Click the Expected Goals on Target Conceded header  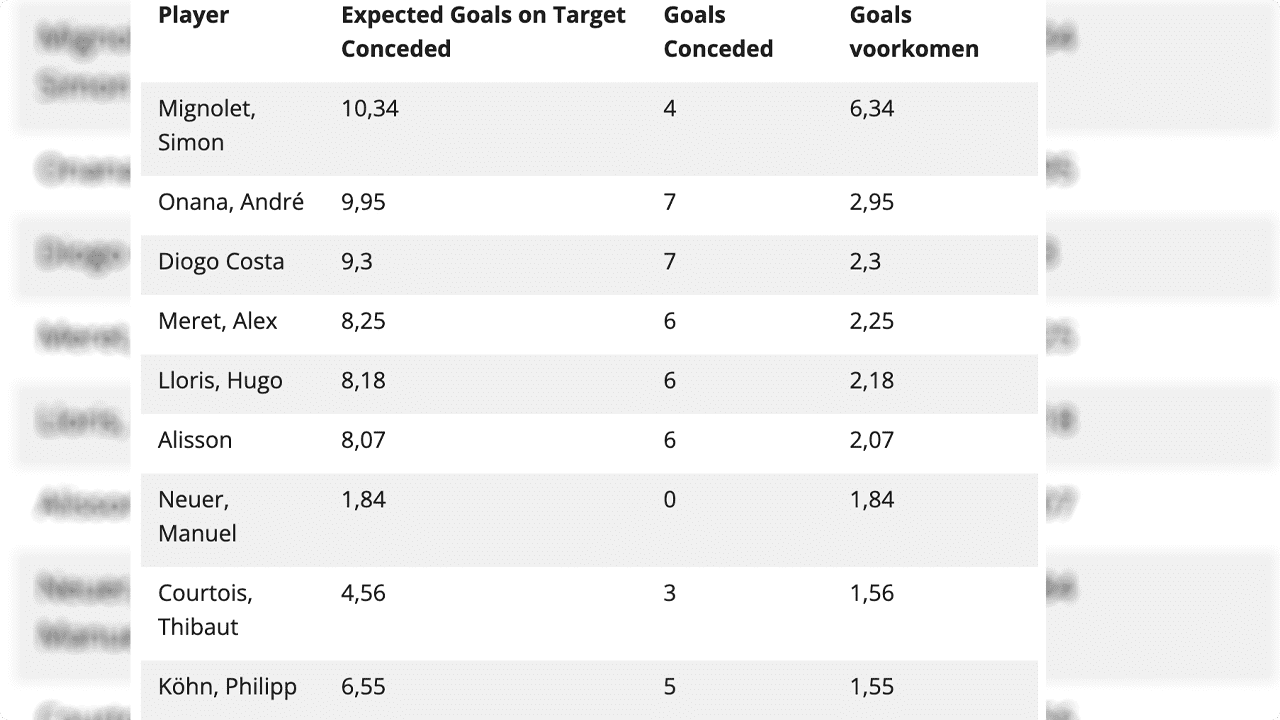(483, 32)
